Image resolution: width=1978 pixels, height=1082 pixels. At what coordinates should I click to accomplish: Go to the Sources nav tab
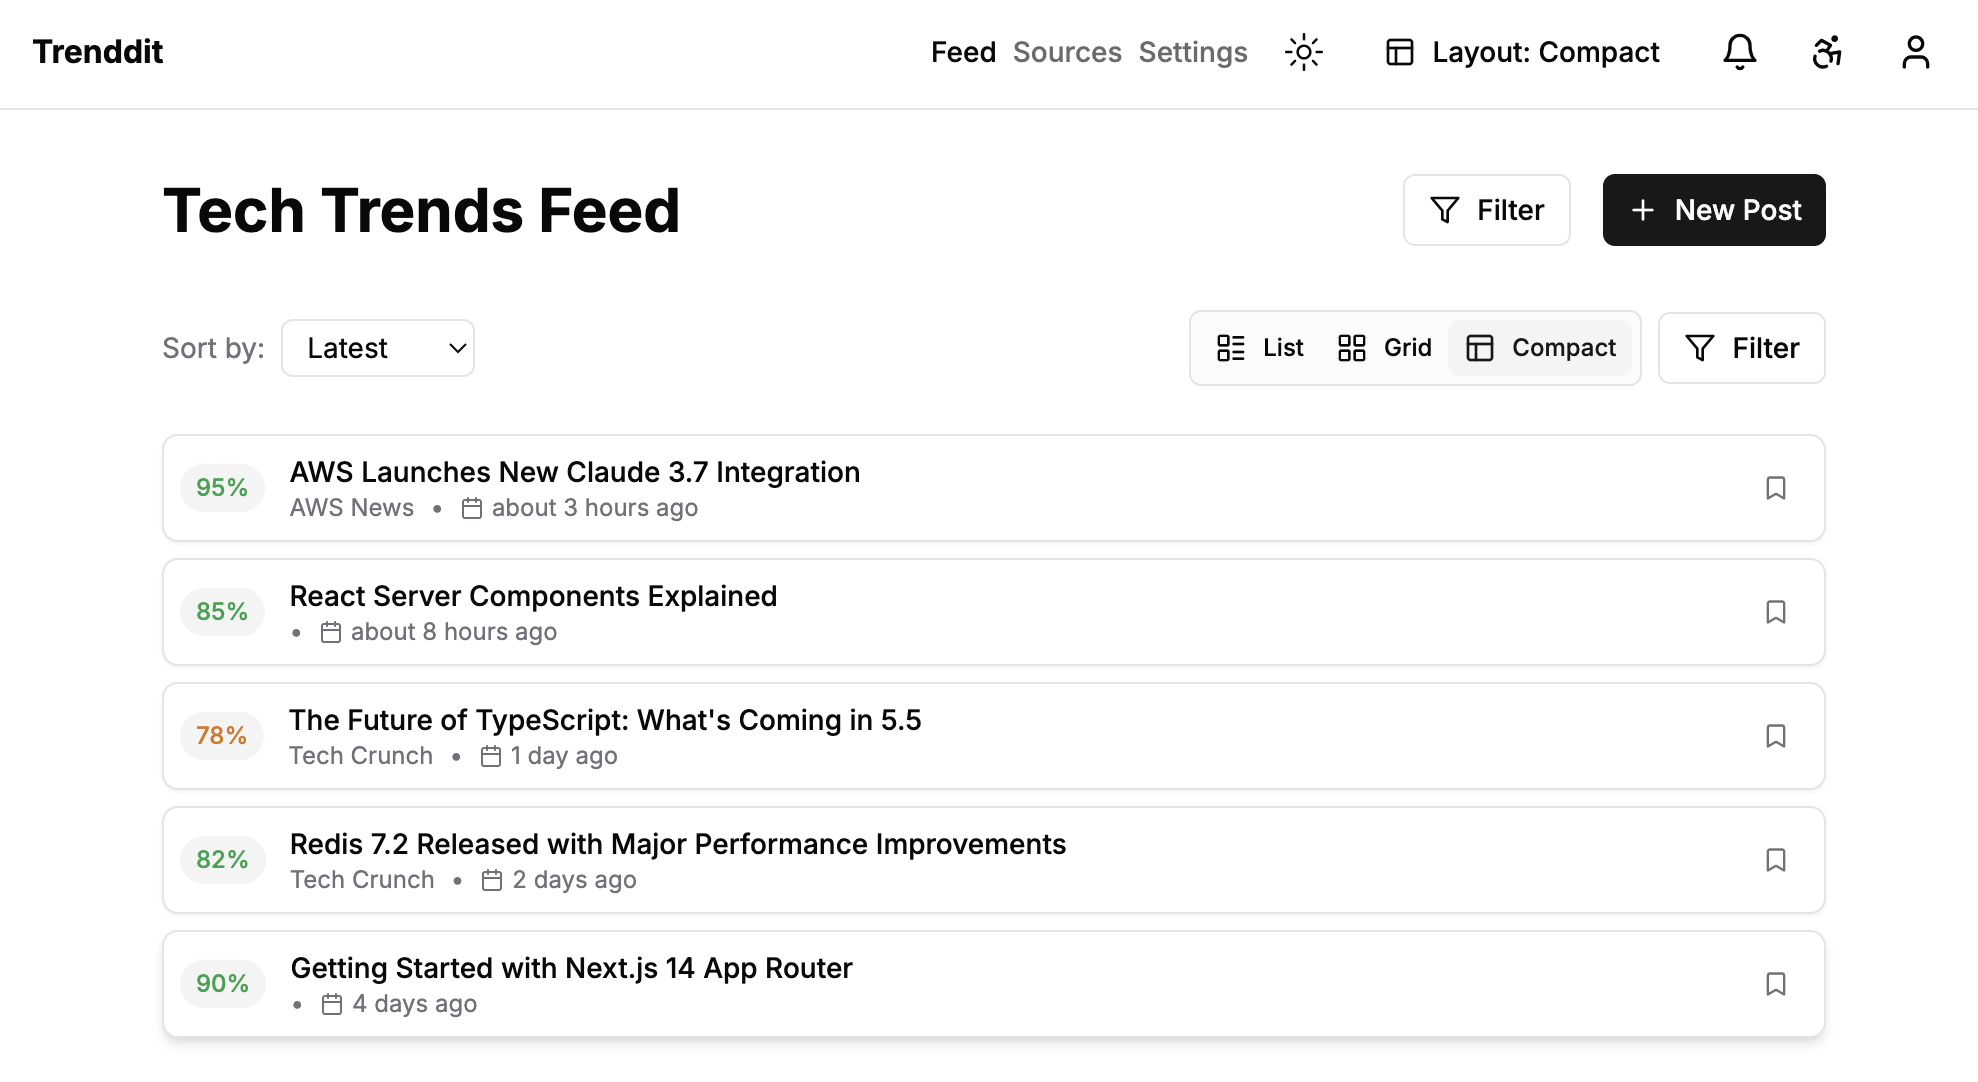(x=1067, y=52)
